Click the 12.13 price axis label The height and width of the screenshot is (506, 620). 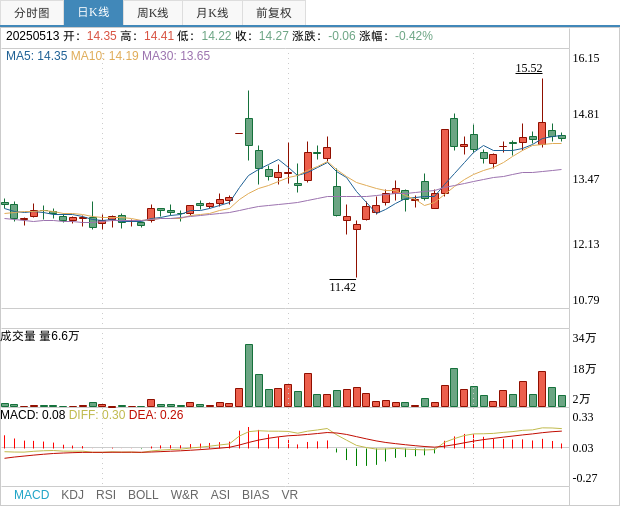586,244
